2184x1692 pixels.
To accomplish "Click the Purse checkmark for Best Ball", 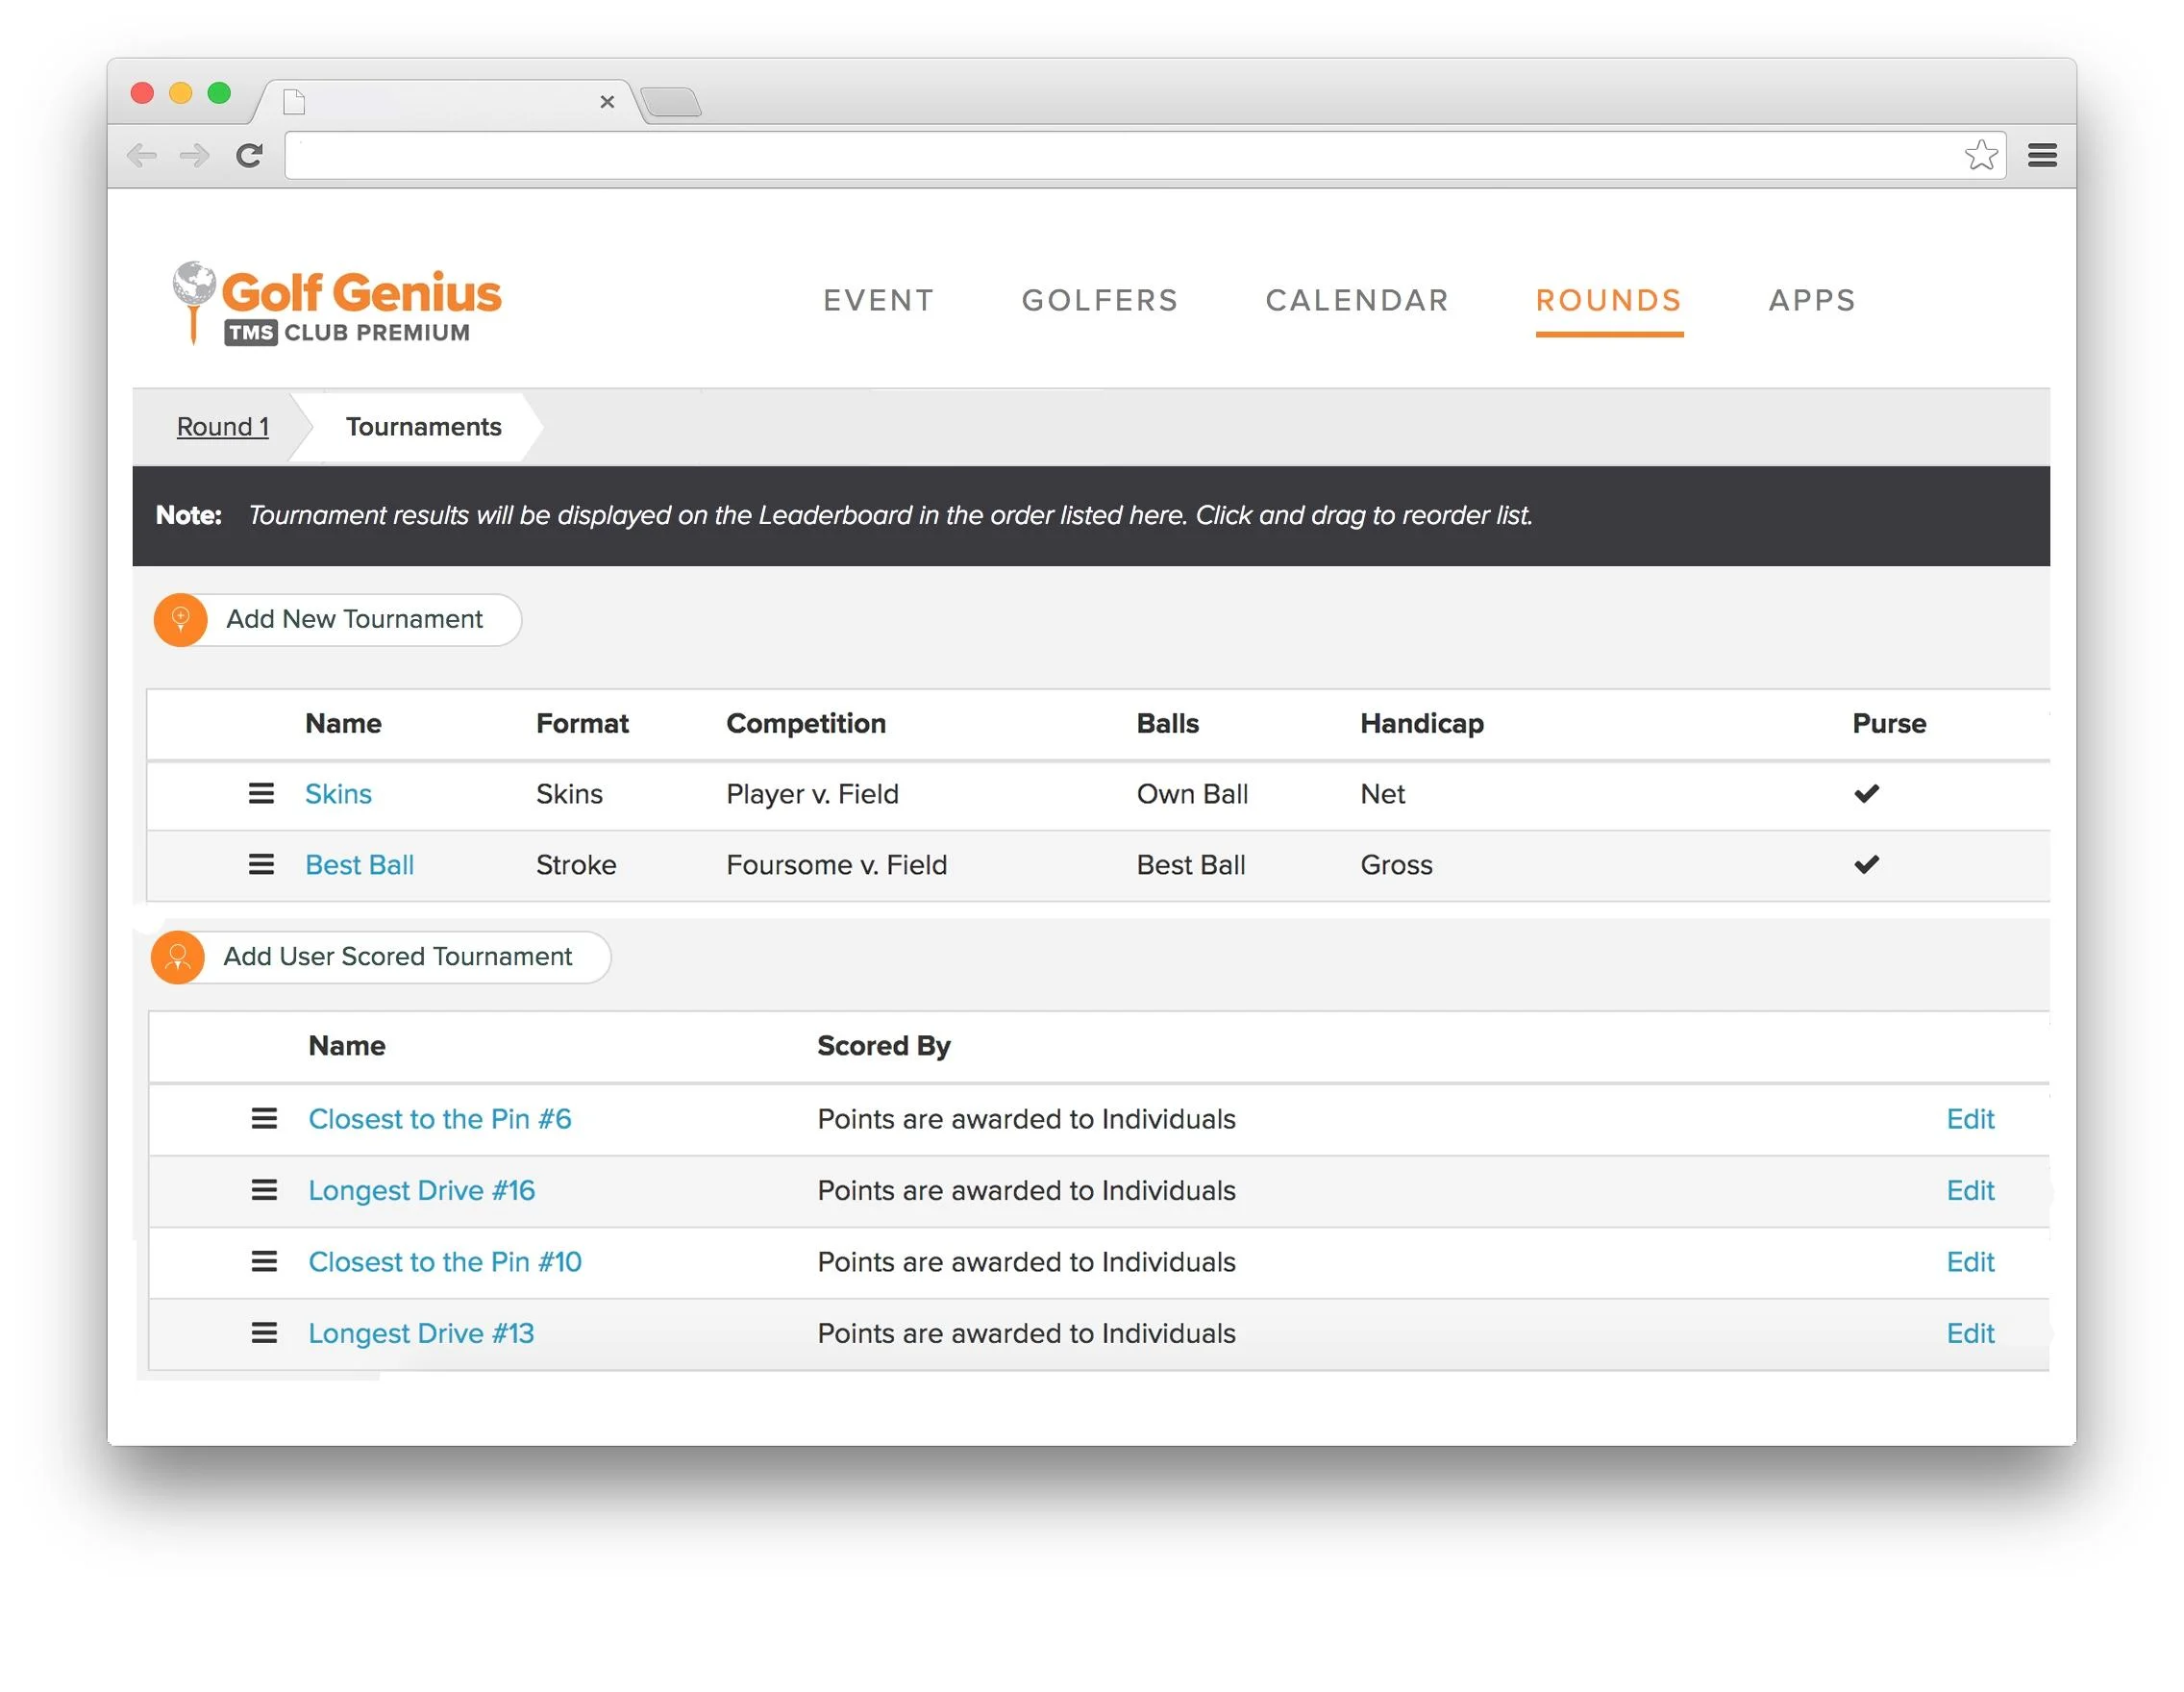I will tap(1866, 865).
